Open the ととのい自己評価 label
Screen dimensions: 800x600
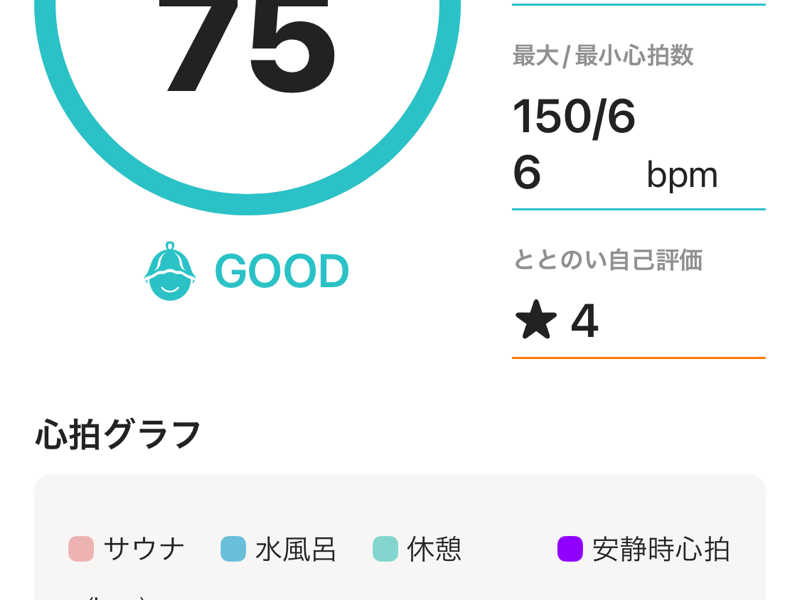608,260
